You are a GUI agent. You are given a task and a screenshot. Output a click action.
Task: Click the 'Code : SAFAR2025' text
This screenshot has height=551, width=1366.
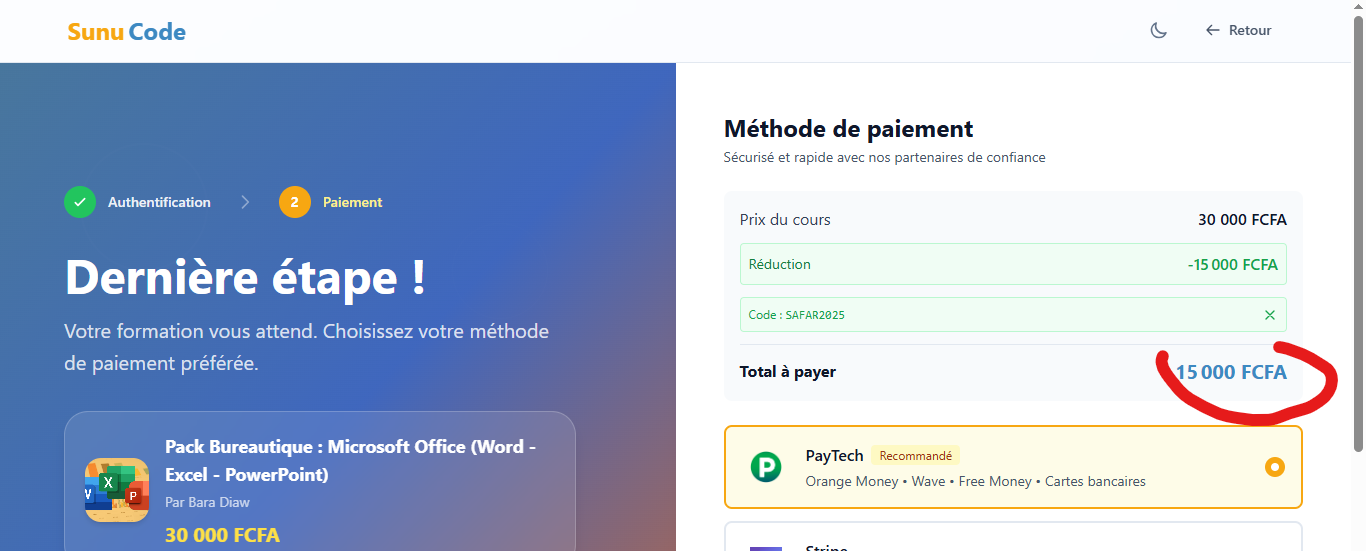pos(796,315)
